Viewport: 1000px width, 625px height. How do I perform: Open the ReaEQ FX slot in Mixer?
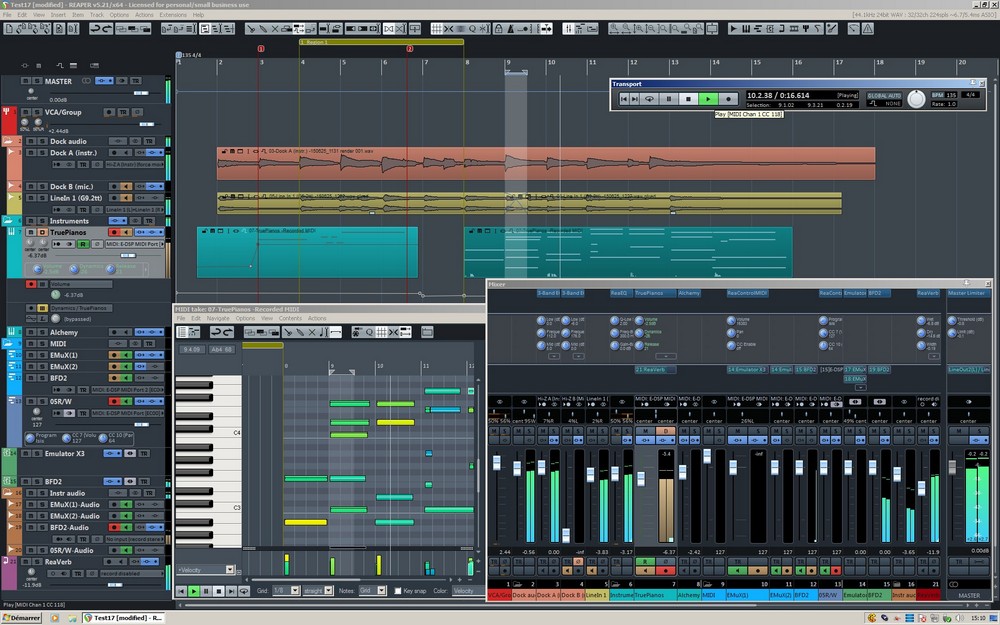click(x=619, y=293)
